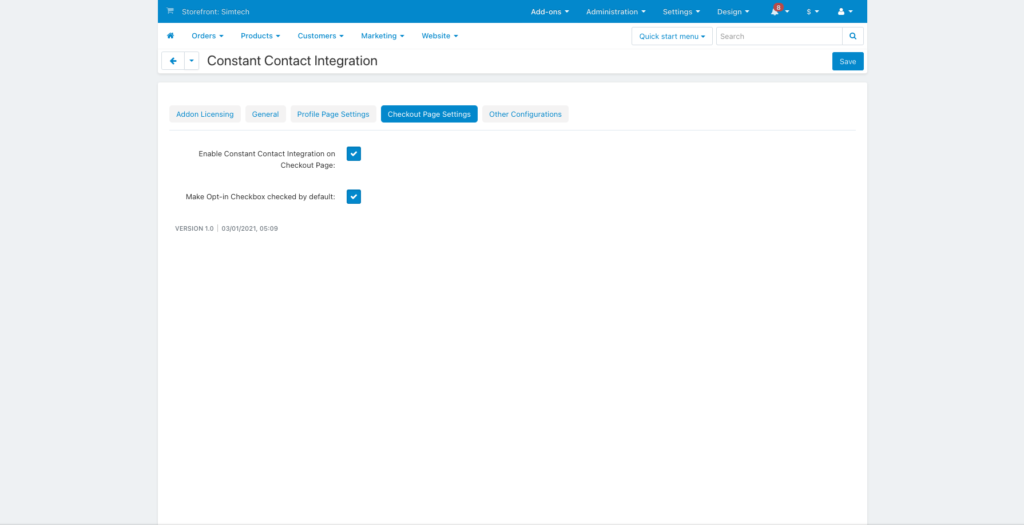Expand the caret beside the back arrow
1024x525 pixels.
(191, 61)
